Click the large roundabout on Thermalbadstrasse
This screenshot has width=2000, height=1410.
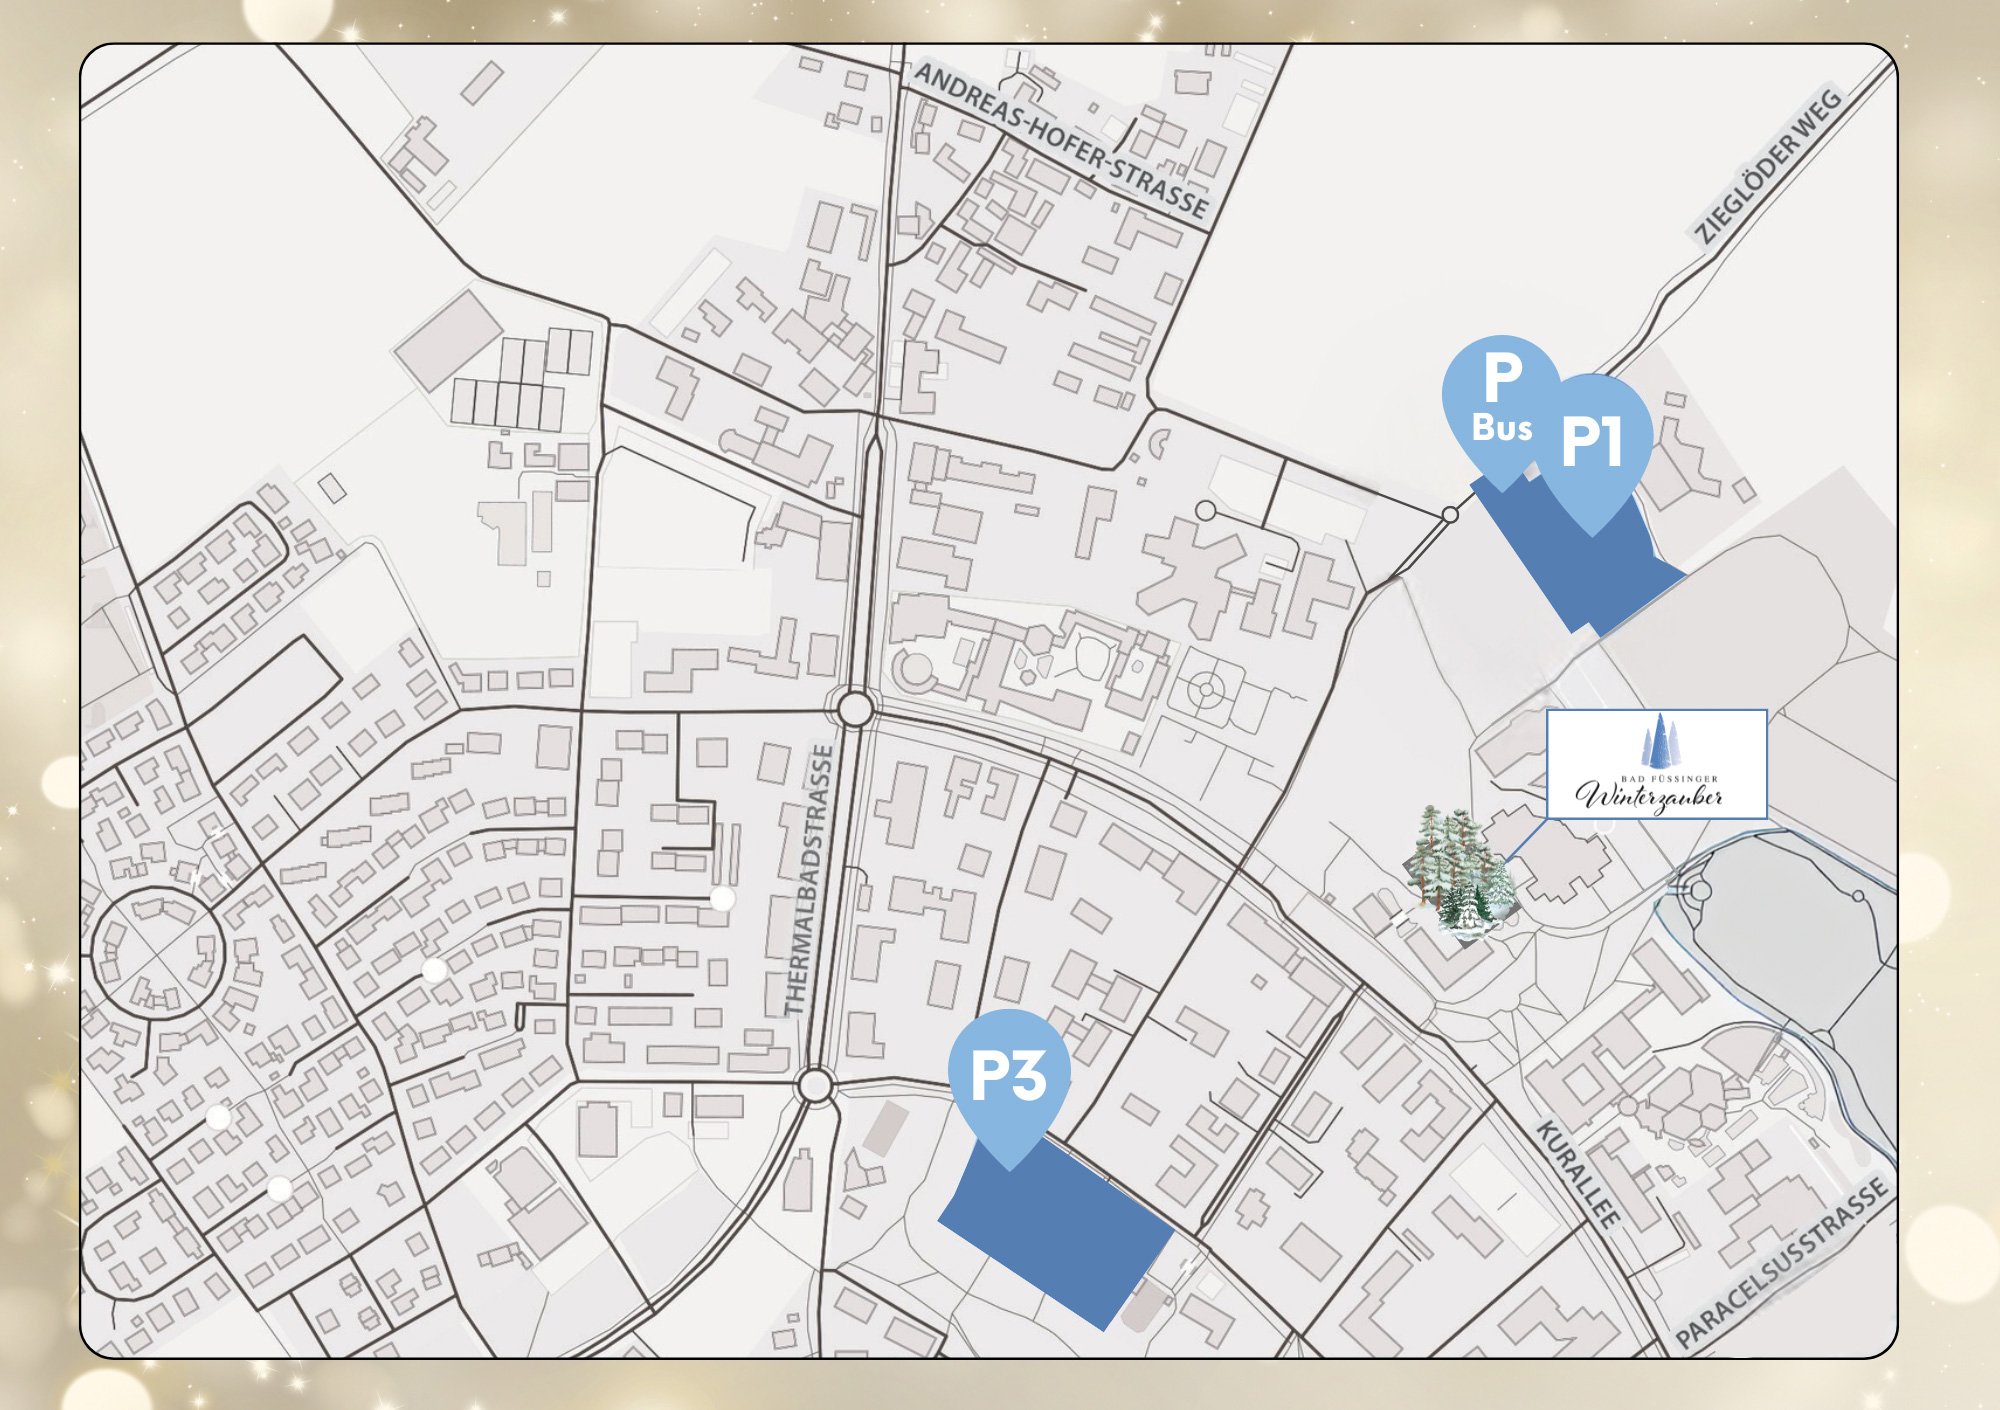pos(855,710)
